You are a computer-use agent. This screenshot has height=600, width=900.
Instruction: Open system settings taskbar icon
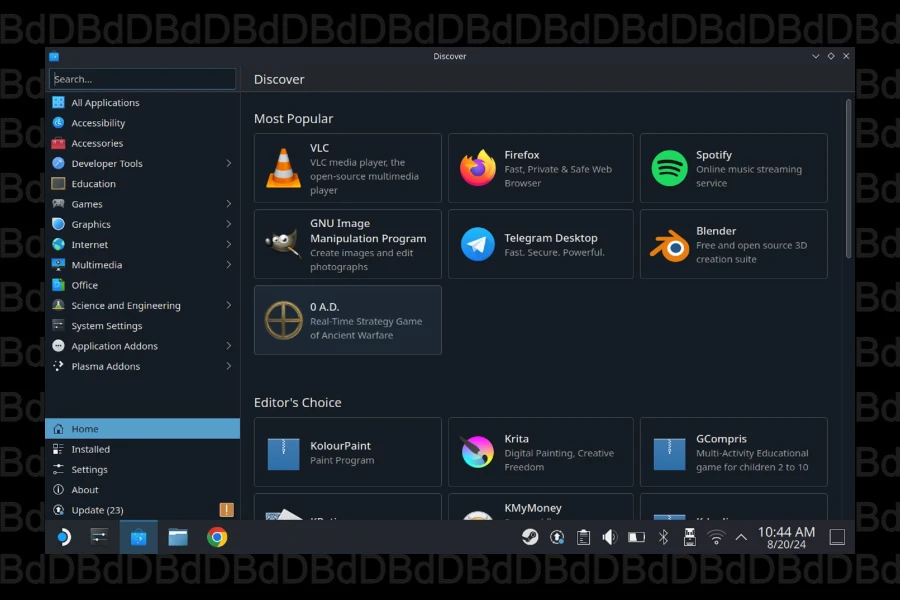(x=99, y=537)
